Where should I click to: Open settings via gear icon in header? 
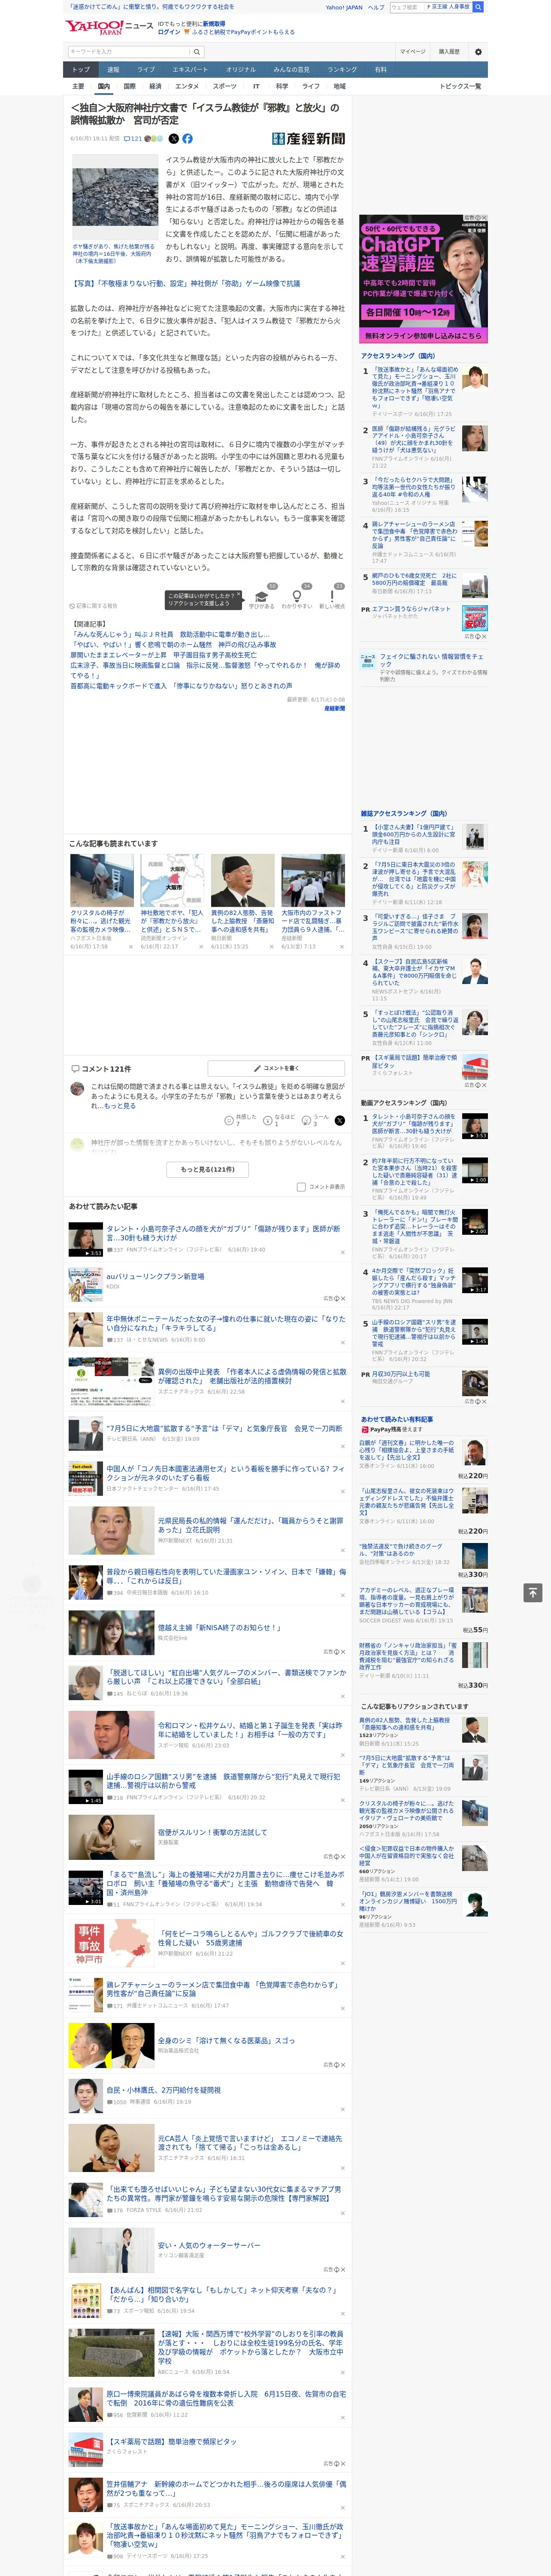478,52
